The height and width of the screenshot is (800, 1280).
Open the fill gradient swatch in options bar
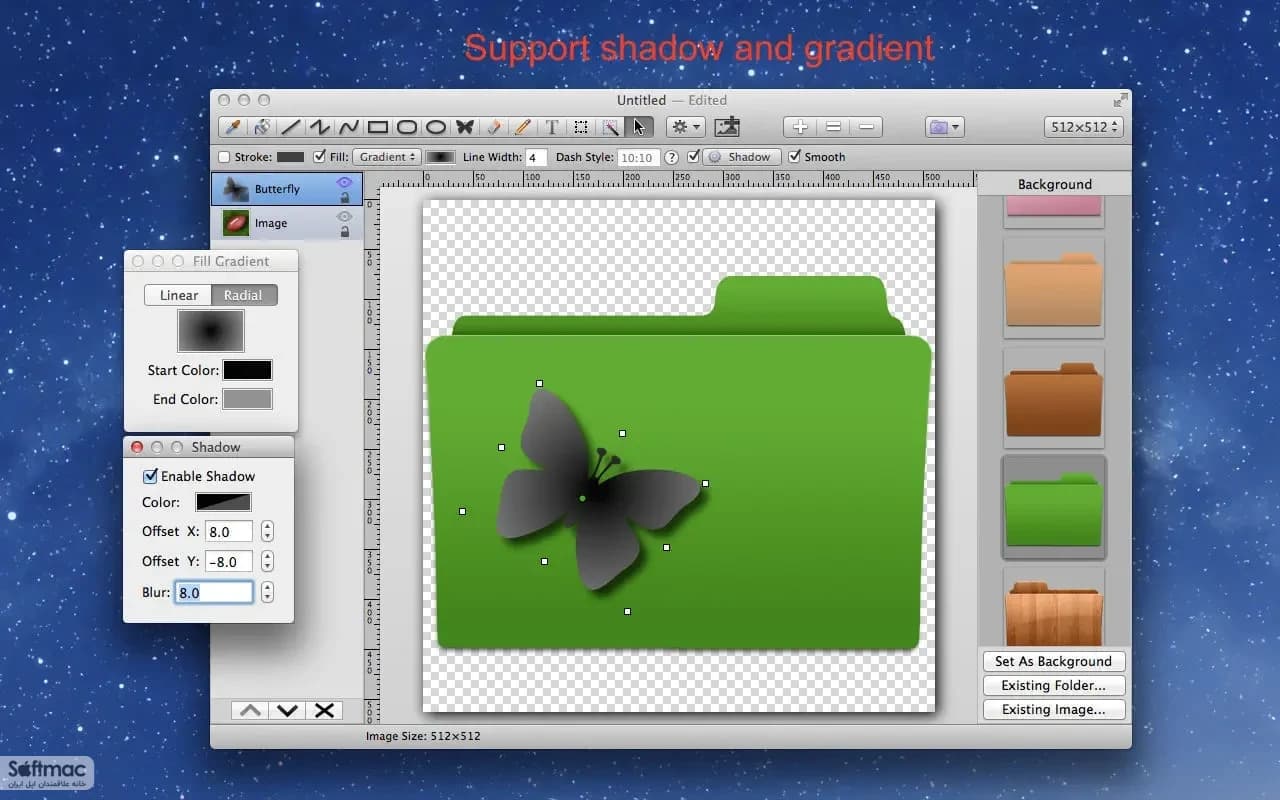point(440,157)
